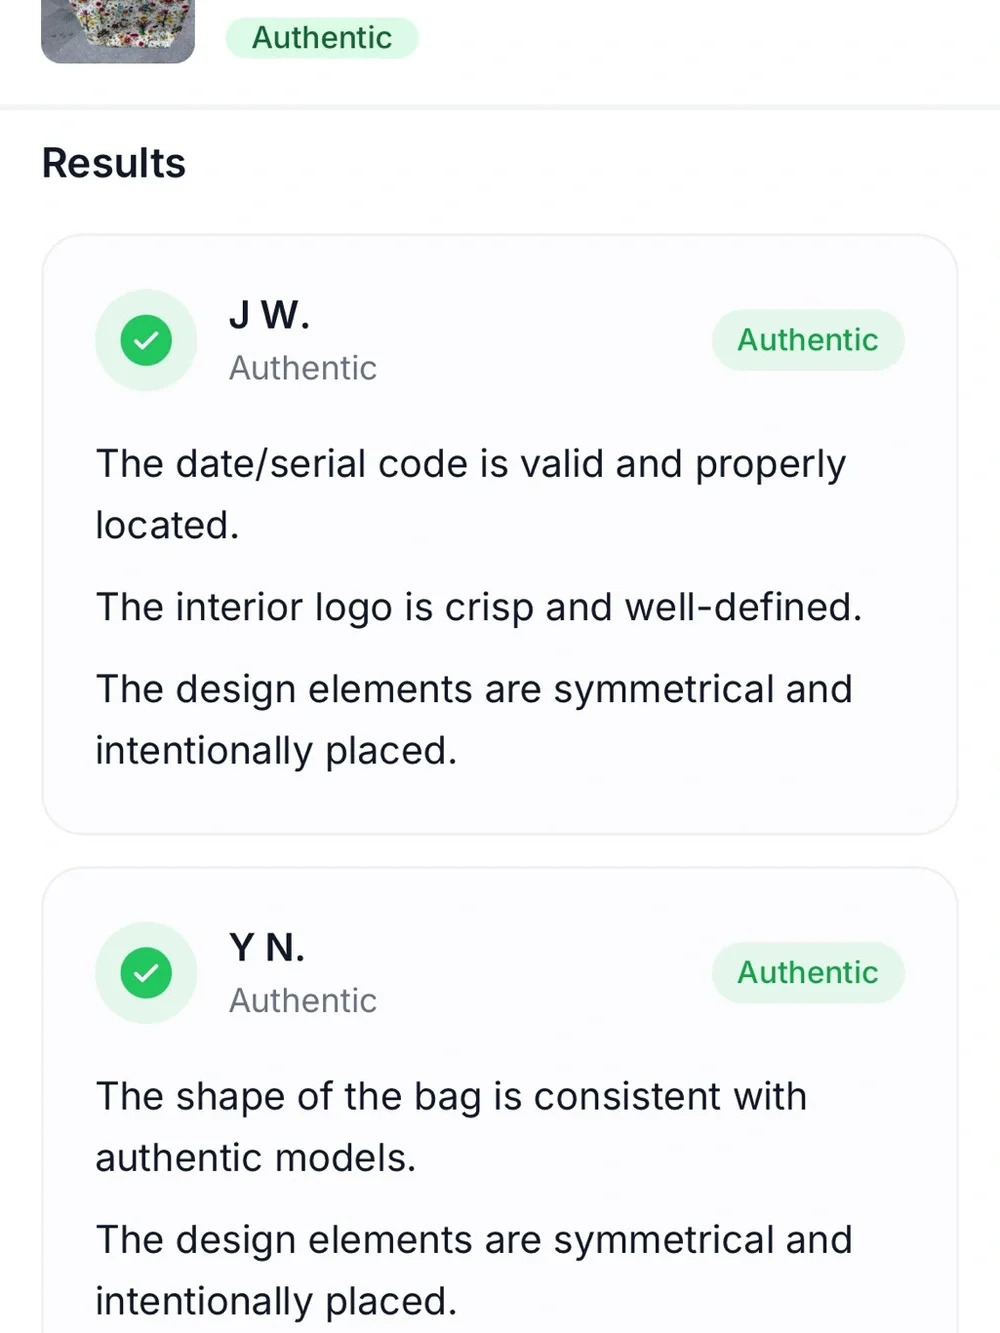Tap the shape of the bag comment
The height and width of the screenshot is (1333, 1000).
click(x=451, y=1126)
